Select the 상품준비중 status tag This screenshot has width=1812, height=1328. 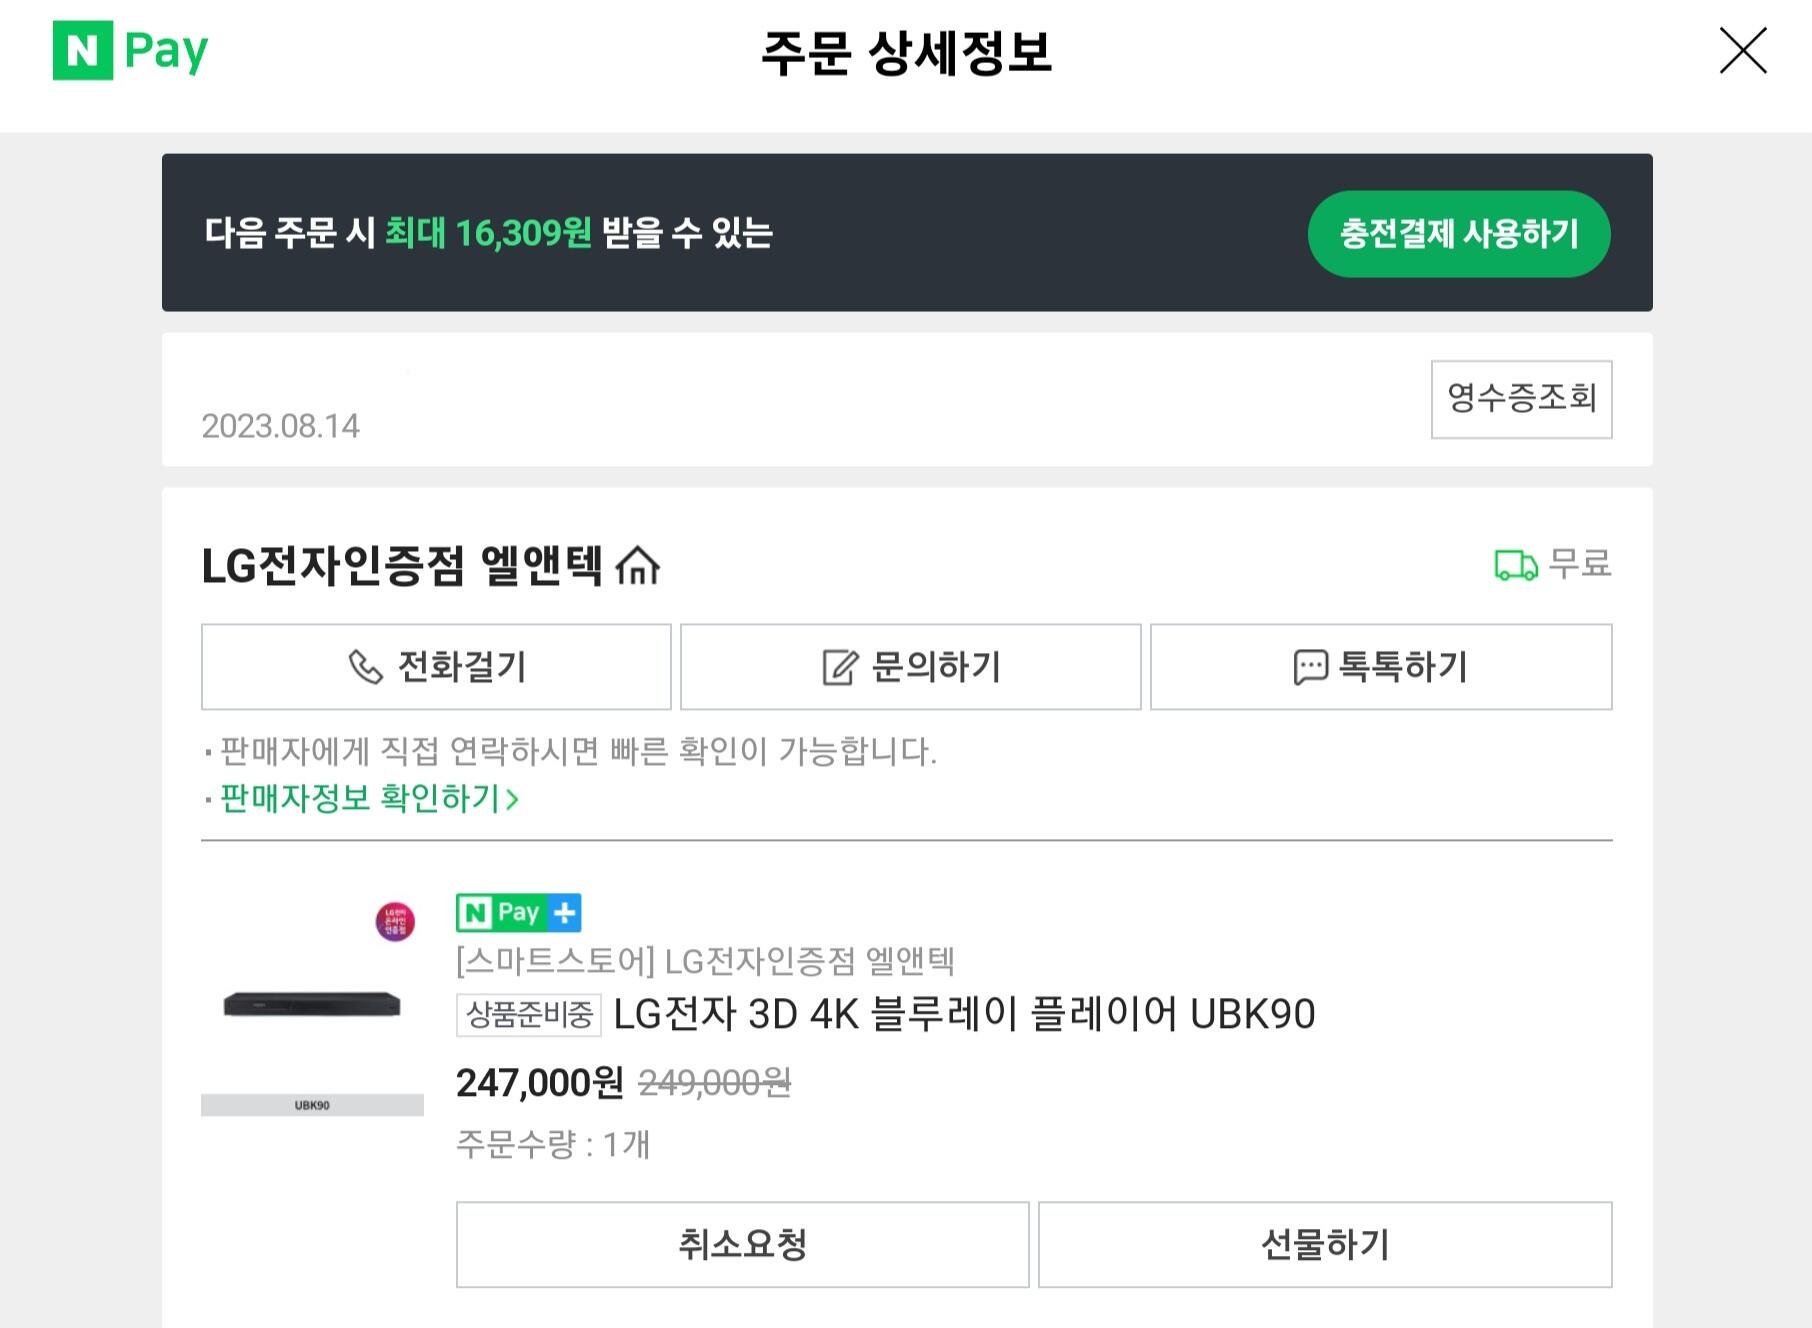529,1015
